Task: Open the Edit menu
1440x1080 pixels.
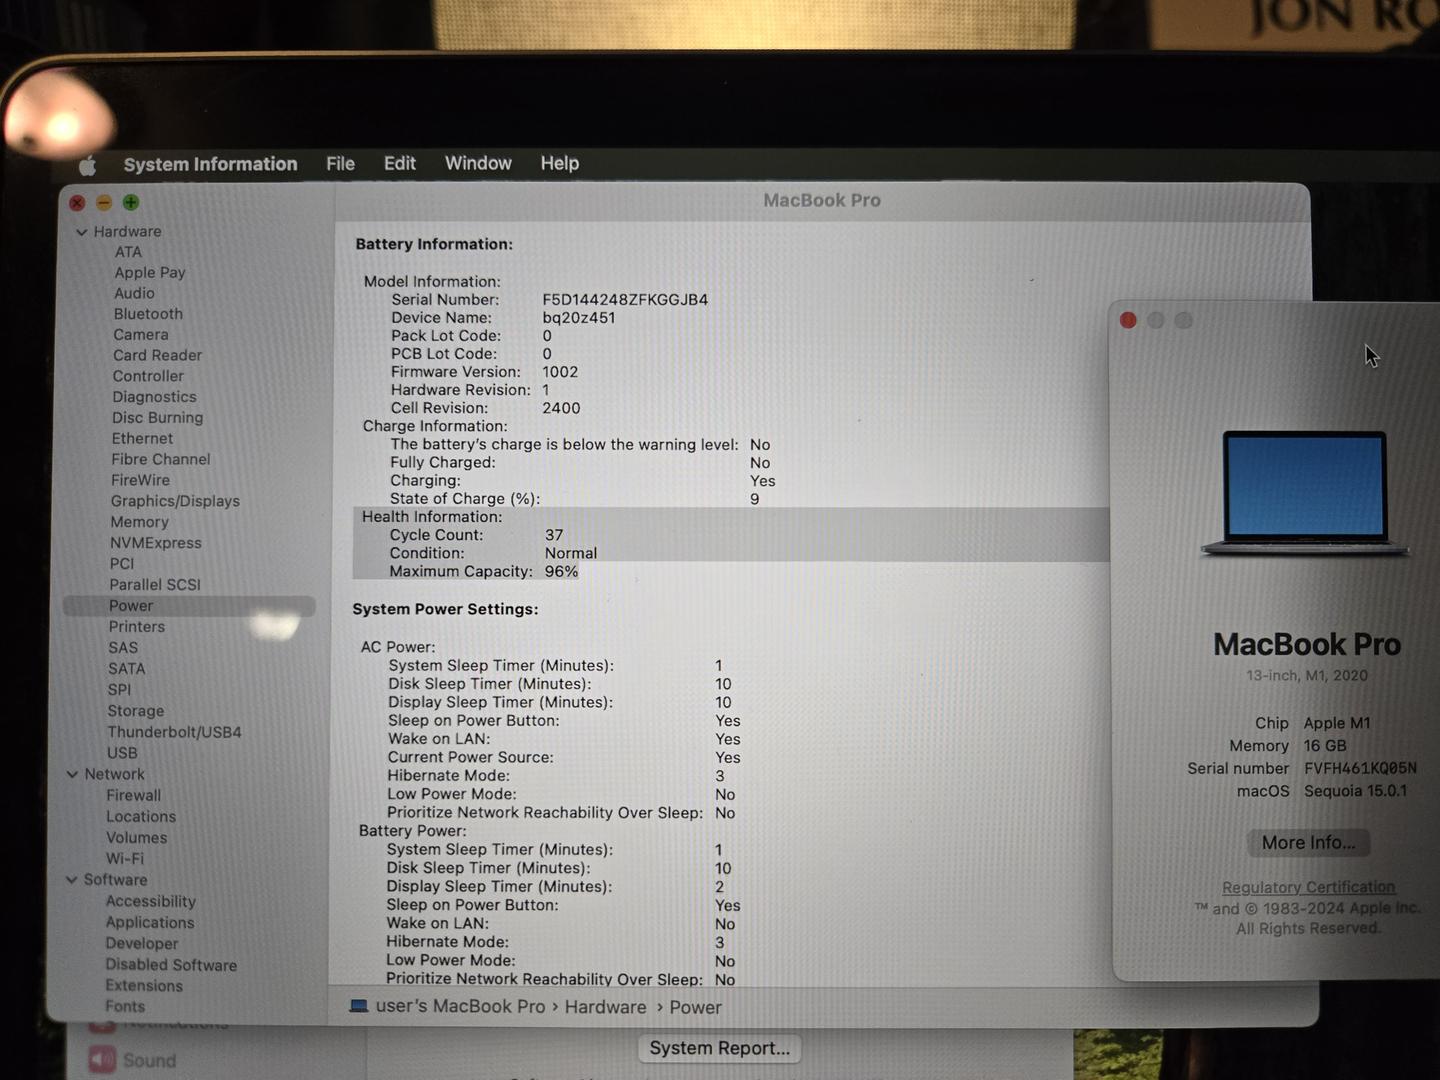Action: [400, 163]
